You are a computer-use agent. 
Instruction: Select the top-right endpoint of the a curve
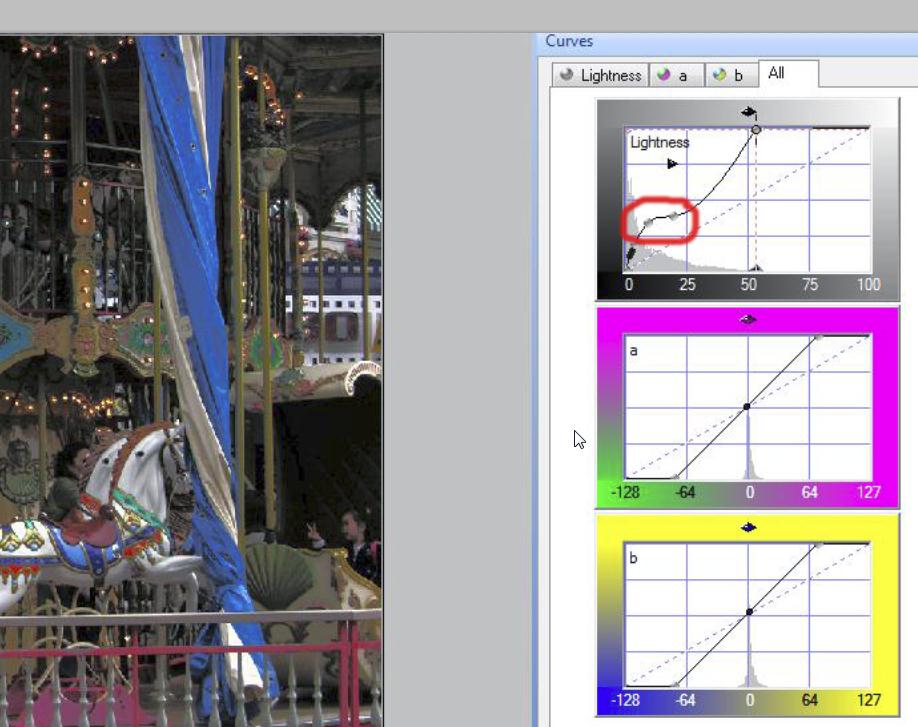(x=818, y=337)
